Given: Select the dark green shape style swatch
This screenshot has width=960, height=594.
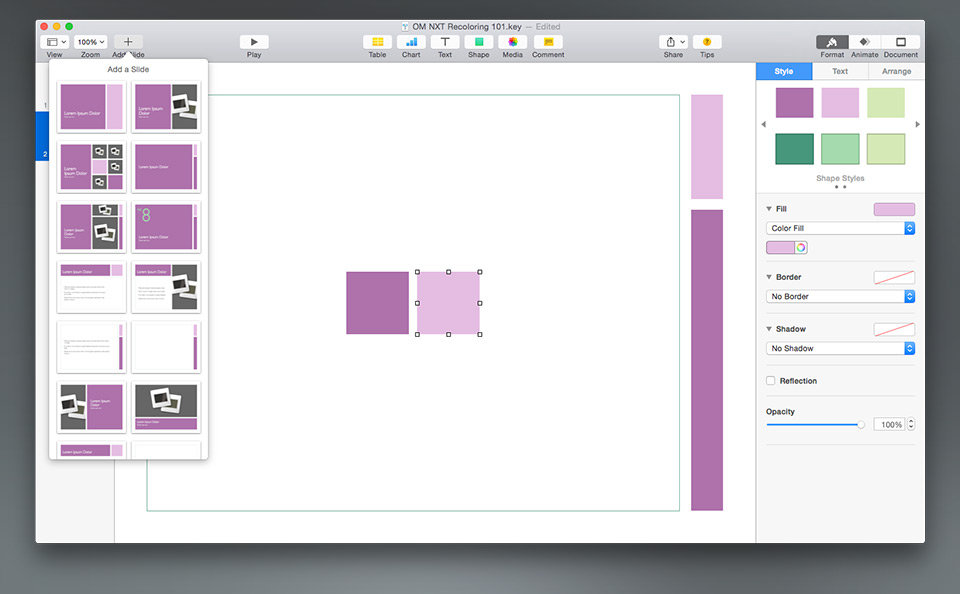Looking at the screenshot, I should pyautogui.click(x=793, y=148).
